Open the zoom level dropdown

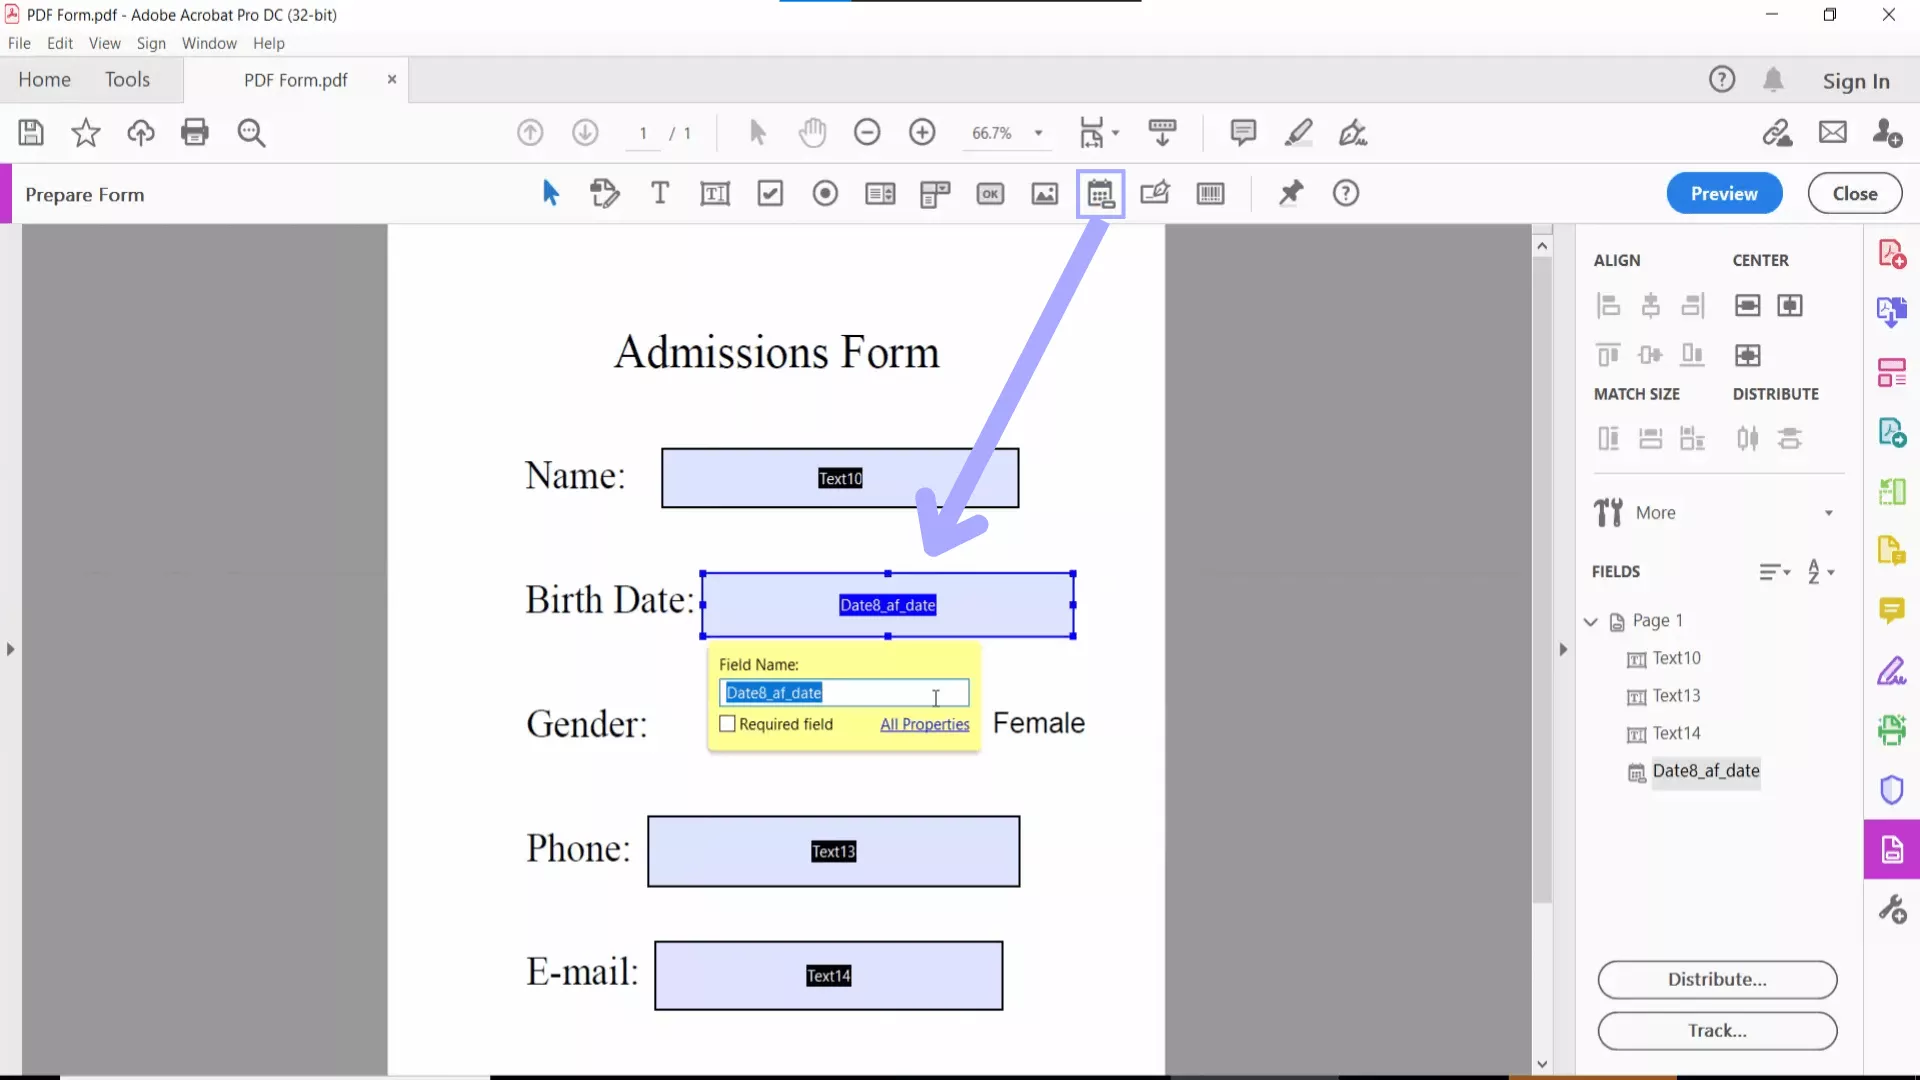[x=1039, y=133]
